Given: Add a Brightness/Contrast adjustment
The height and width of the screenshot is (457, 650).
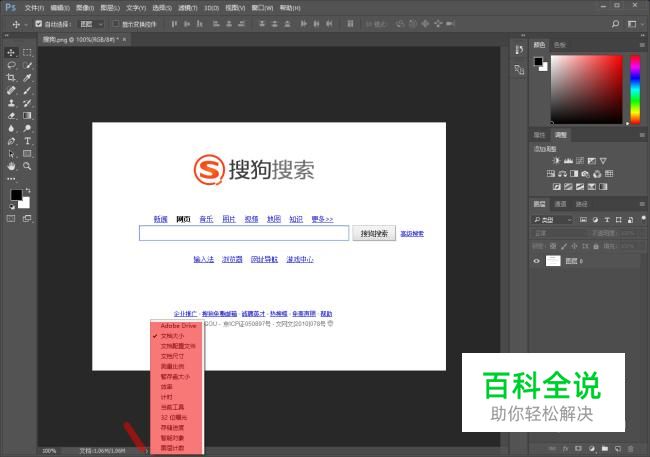Looking at the screenshot, I should (556, 160).
